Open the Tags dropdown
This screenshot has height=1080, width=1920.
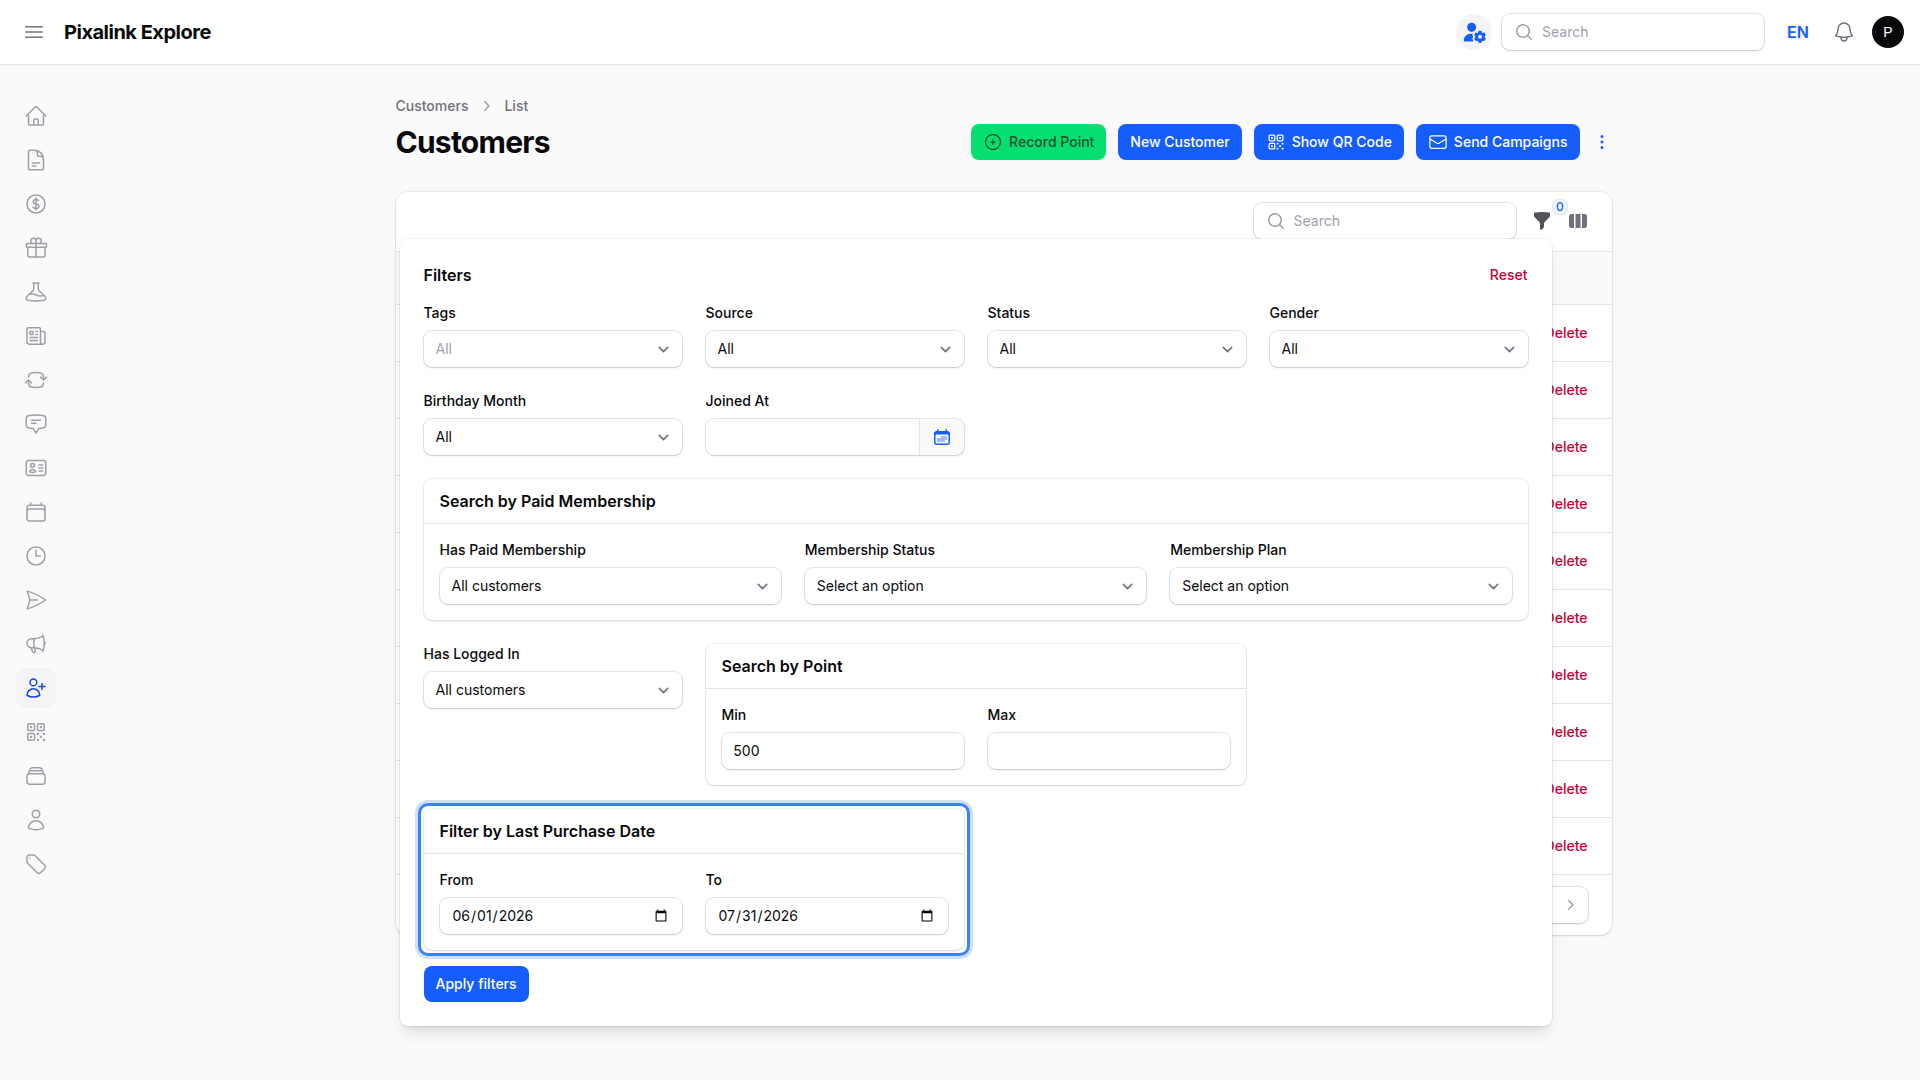(x=553, y=349)
